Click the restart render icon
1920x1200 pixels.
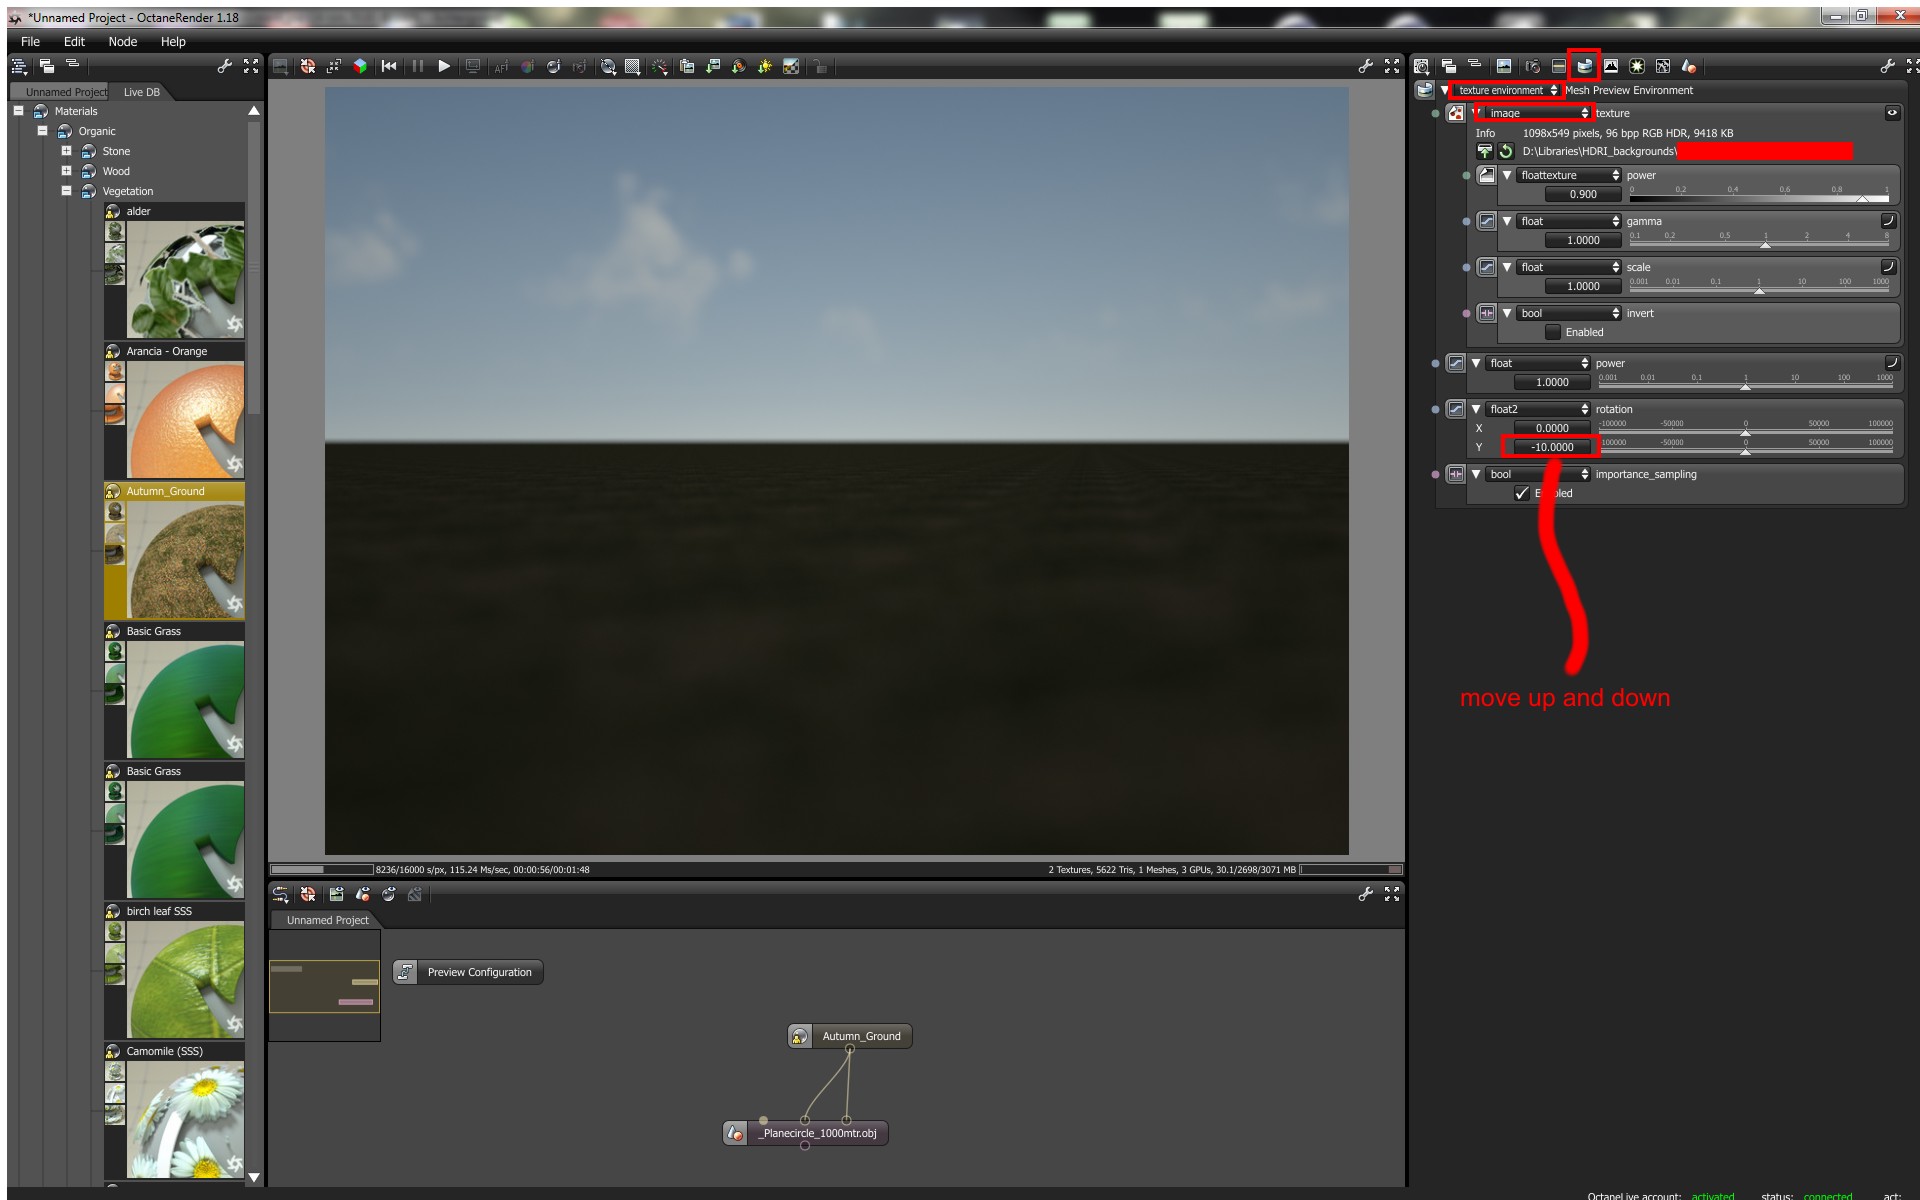[389, 66]
